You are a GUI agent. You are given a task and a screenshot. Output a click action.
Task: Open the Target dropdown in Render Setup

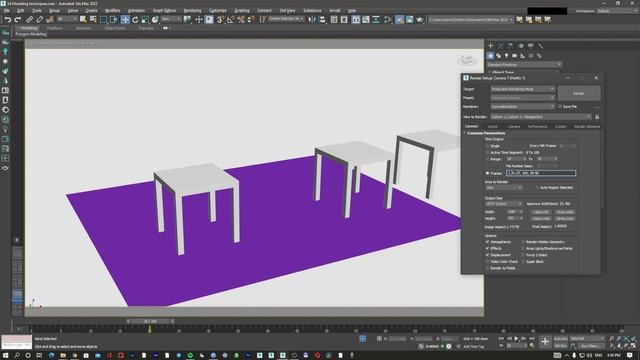click(x=522, y=89)
